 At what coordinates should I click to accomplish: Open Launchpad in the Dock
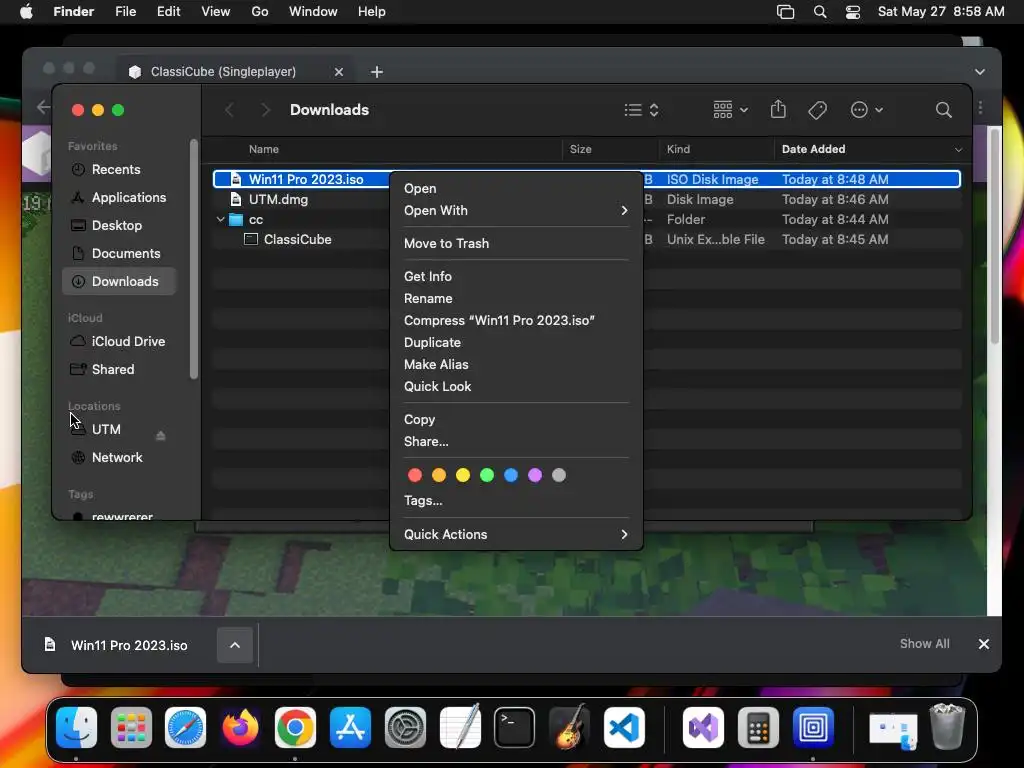pos(131,727)
